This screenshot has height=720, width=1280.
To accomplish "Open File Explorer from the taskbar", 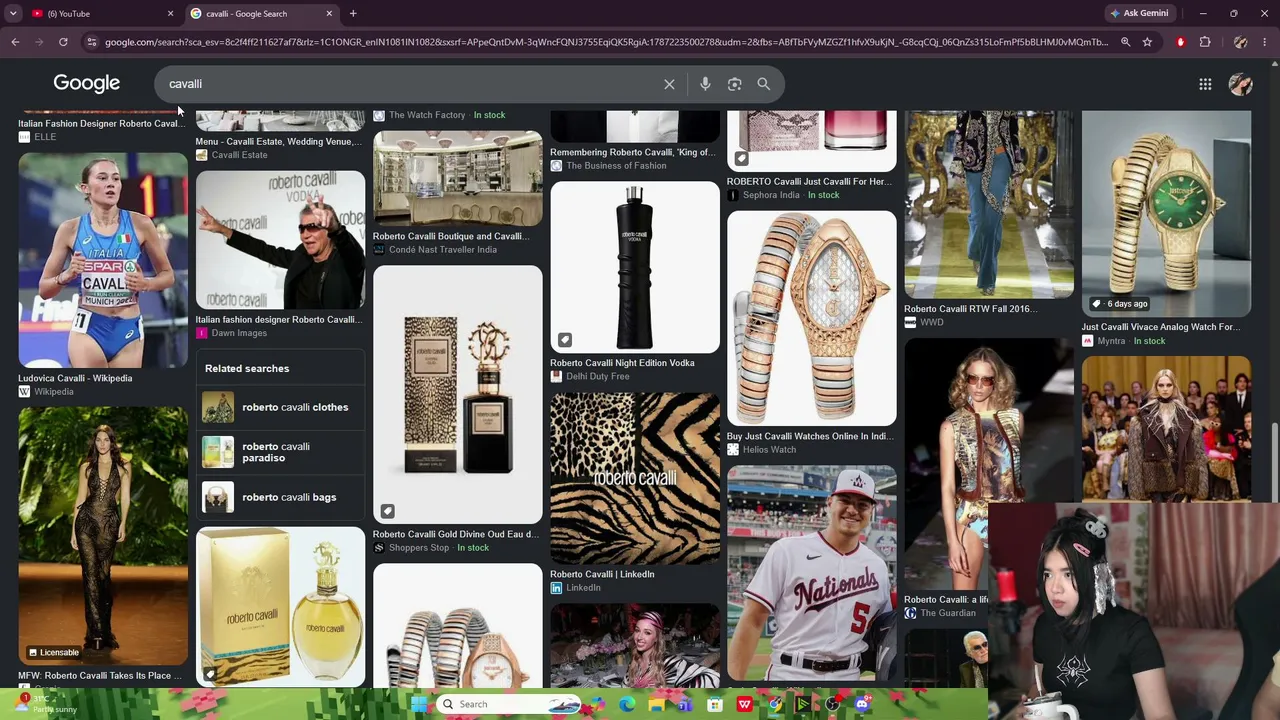I will (x=656, y=704).
